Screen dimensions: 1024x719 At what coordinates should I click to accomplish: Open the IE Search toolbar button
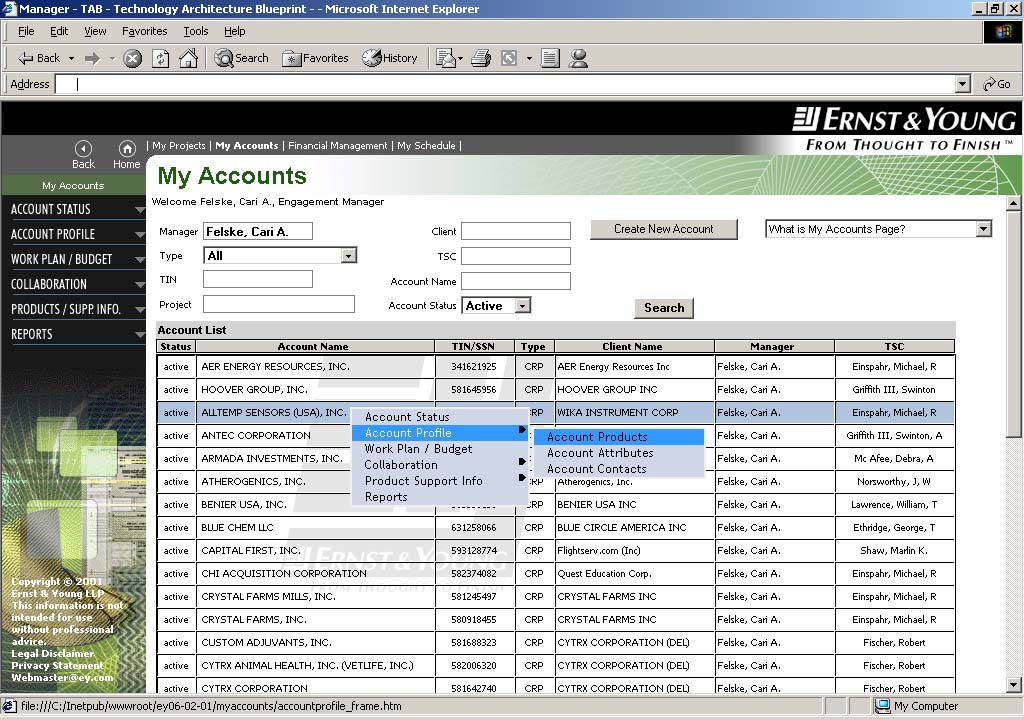pos(241,58)
